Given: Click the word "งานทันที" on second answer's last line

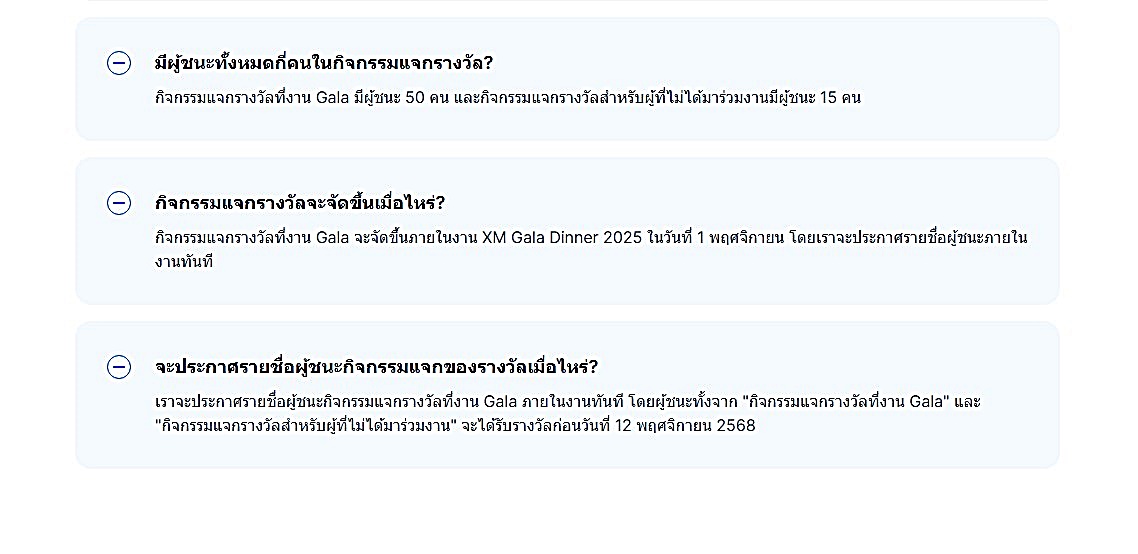Looking at the screenshot, I should pos(184,262).
